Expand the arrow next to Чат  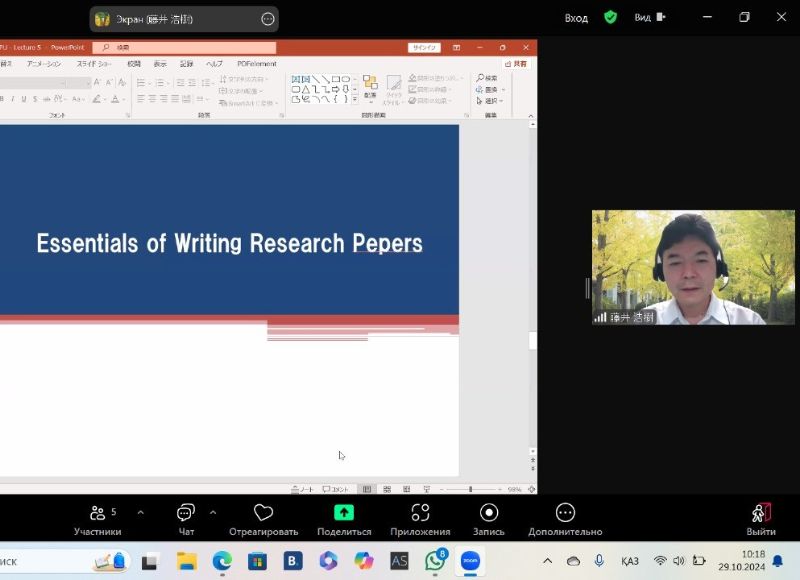pyautogui.click(x=212, y=512)
